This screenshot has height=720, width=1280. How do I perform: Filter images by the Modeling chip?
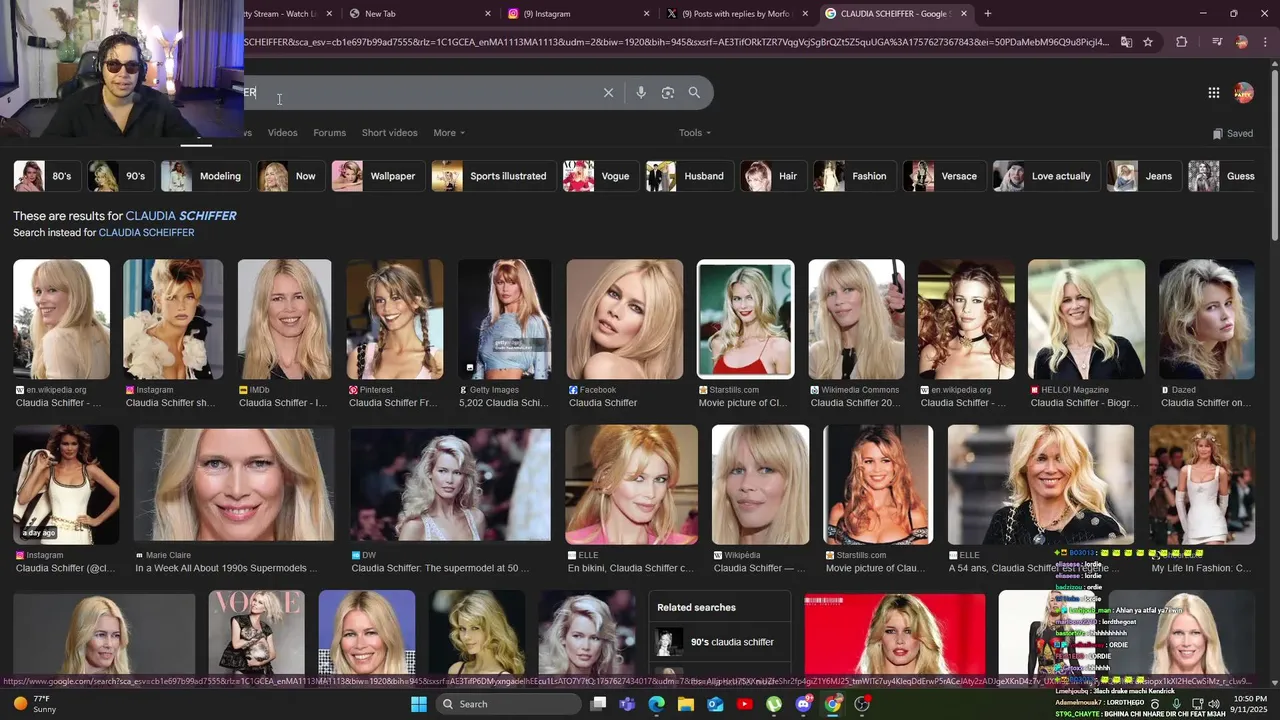coord(204,176)
